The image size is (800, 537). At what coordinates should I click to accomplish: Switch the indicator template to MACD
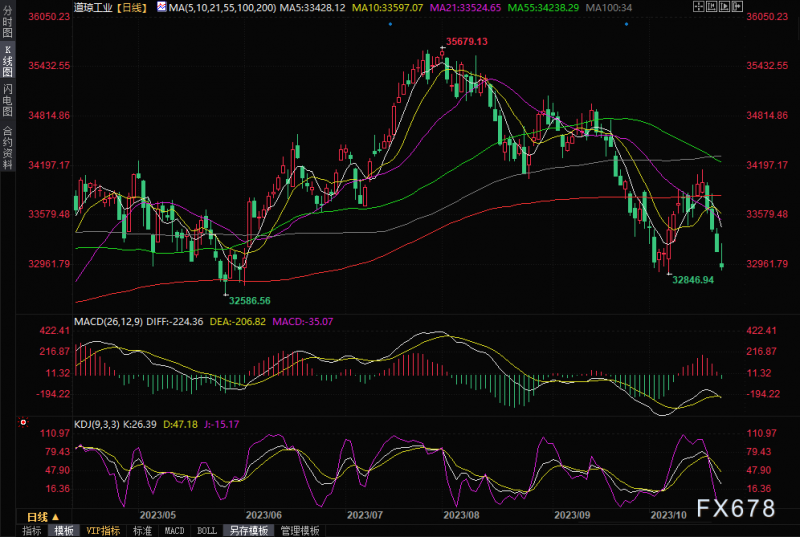click(174, 530)
